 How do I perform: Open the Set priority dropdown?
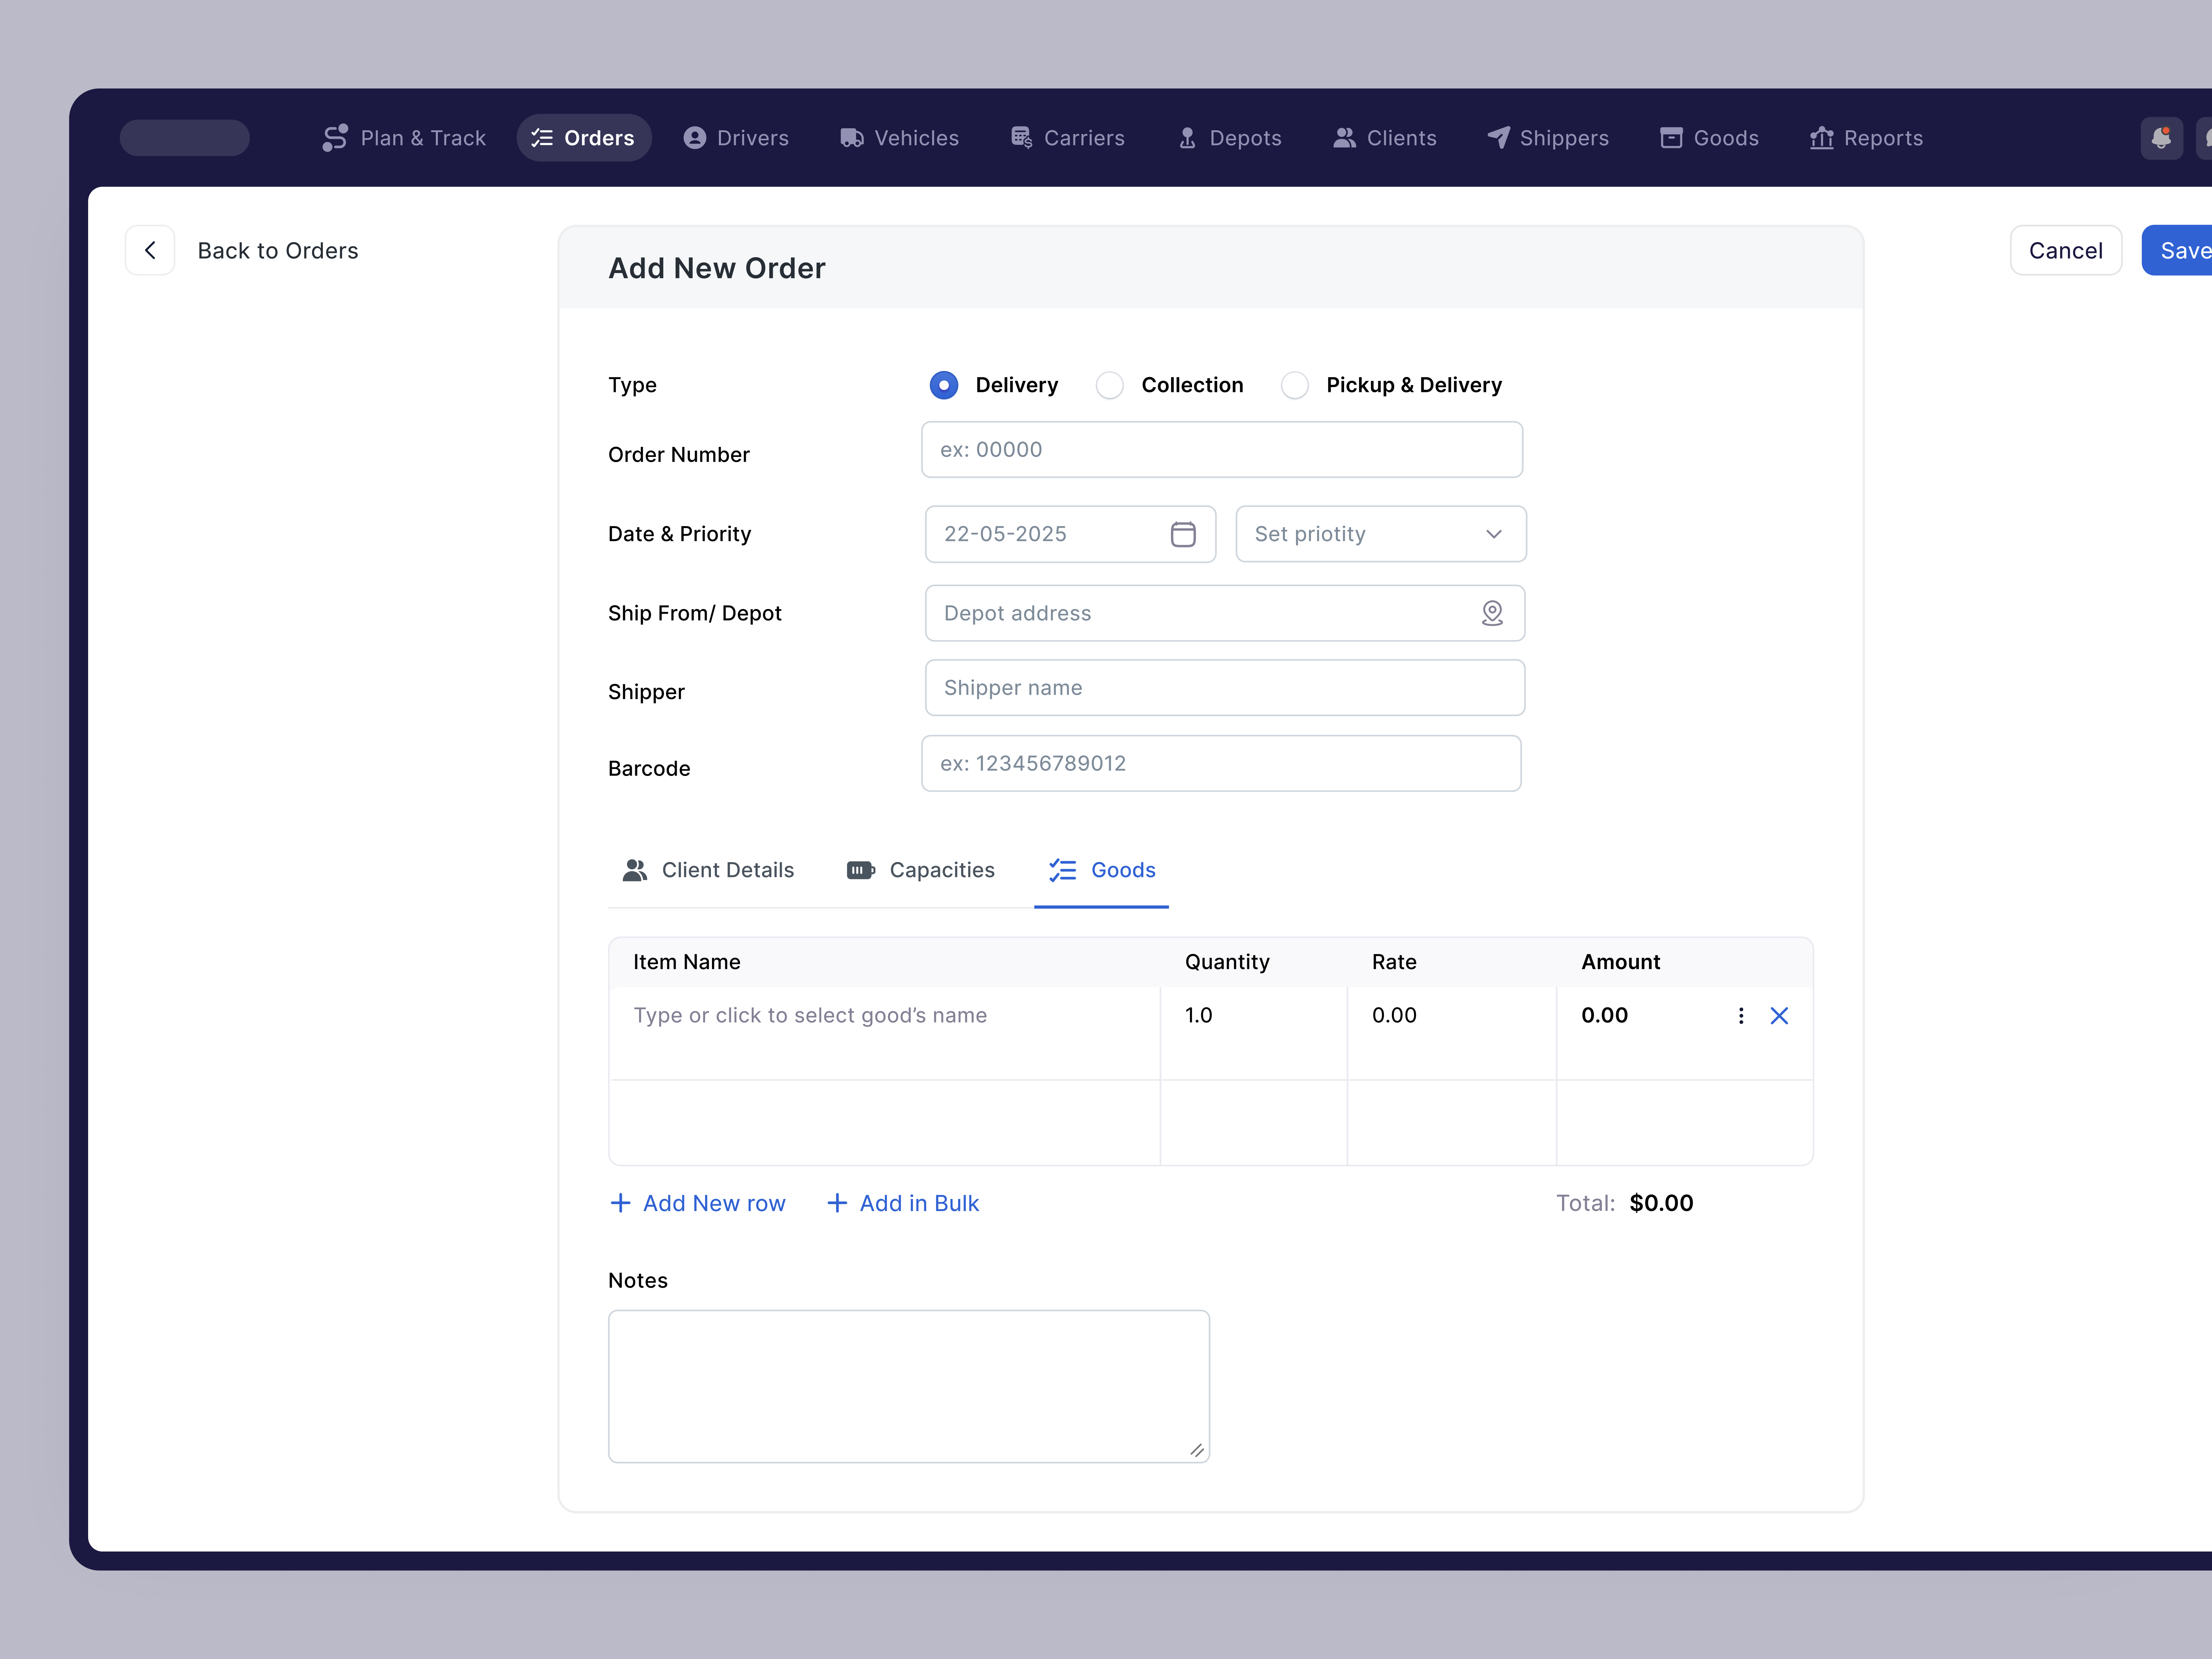pyautogui.click(x=1380, y=534)
